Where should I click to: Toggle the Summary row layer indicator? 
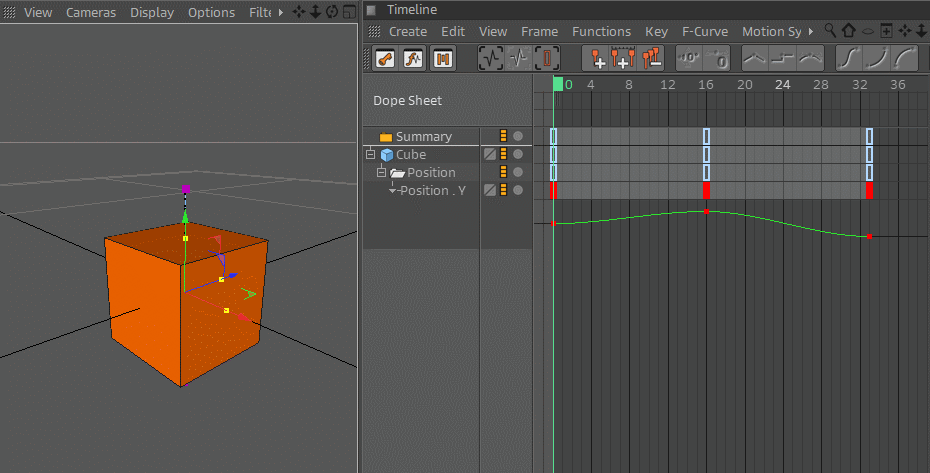click(504, 136)
